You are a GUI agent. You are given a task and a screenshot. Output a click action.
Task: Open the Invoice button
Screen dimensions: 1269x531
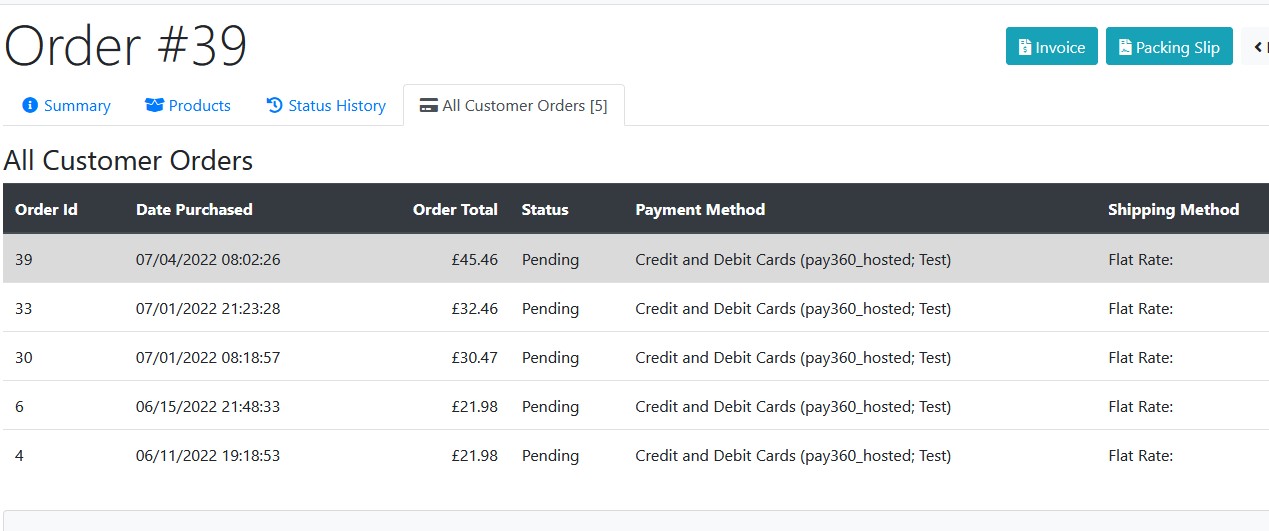point(1052,46)
